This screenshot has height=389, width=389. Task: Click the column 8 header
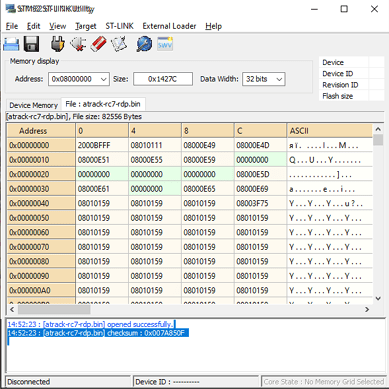[x=208, y=131]
